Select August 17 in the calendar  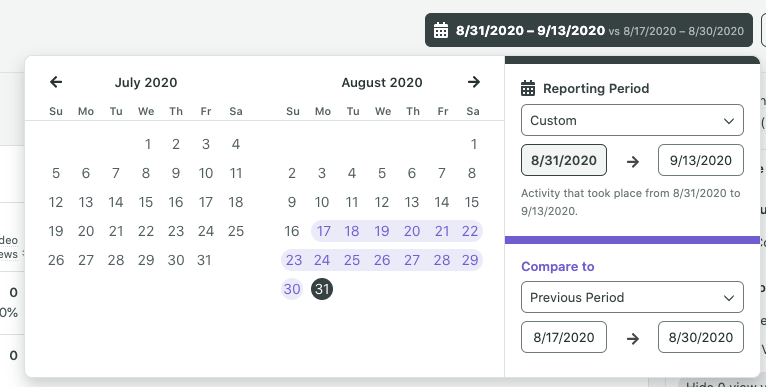click(x=323, y=231)
